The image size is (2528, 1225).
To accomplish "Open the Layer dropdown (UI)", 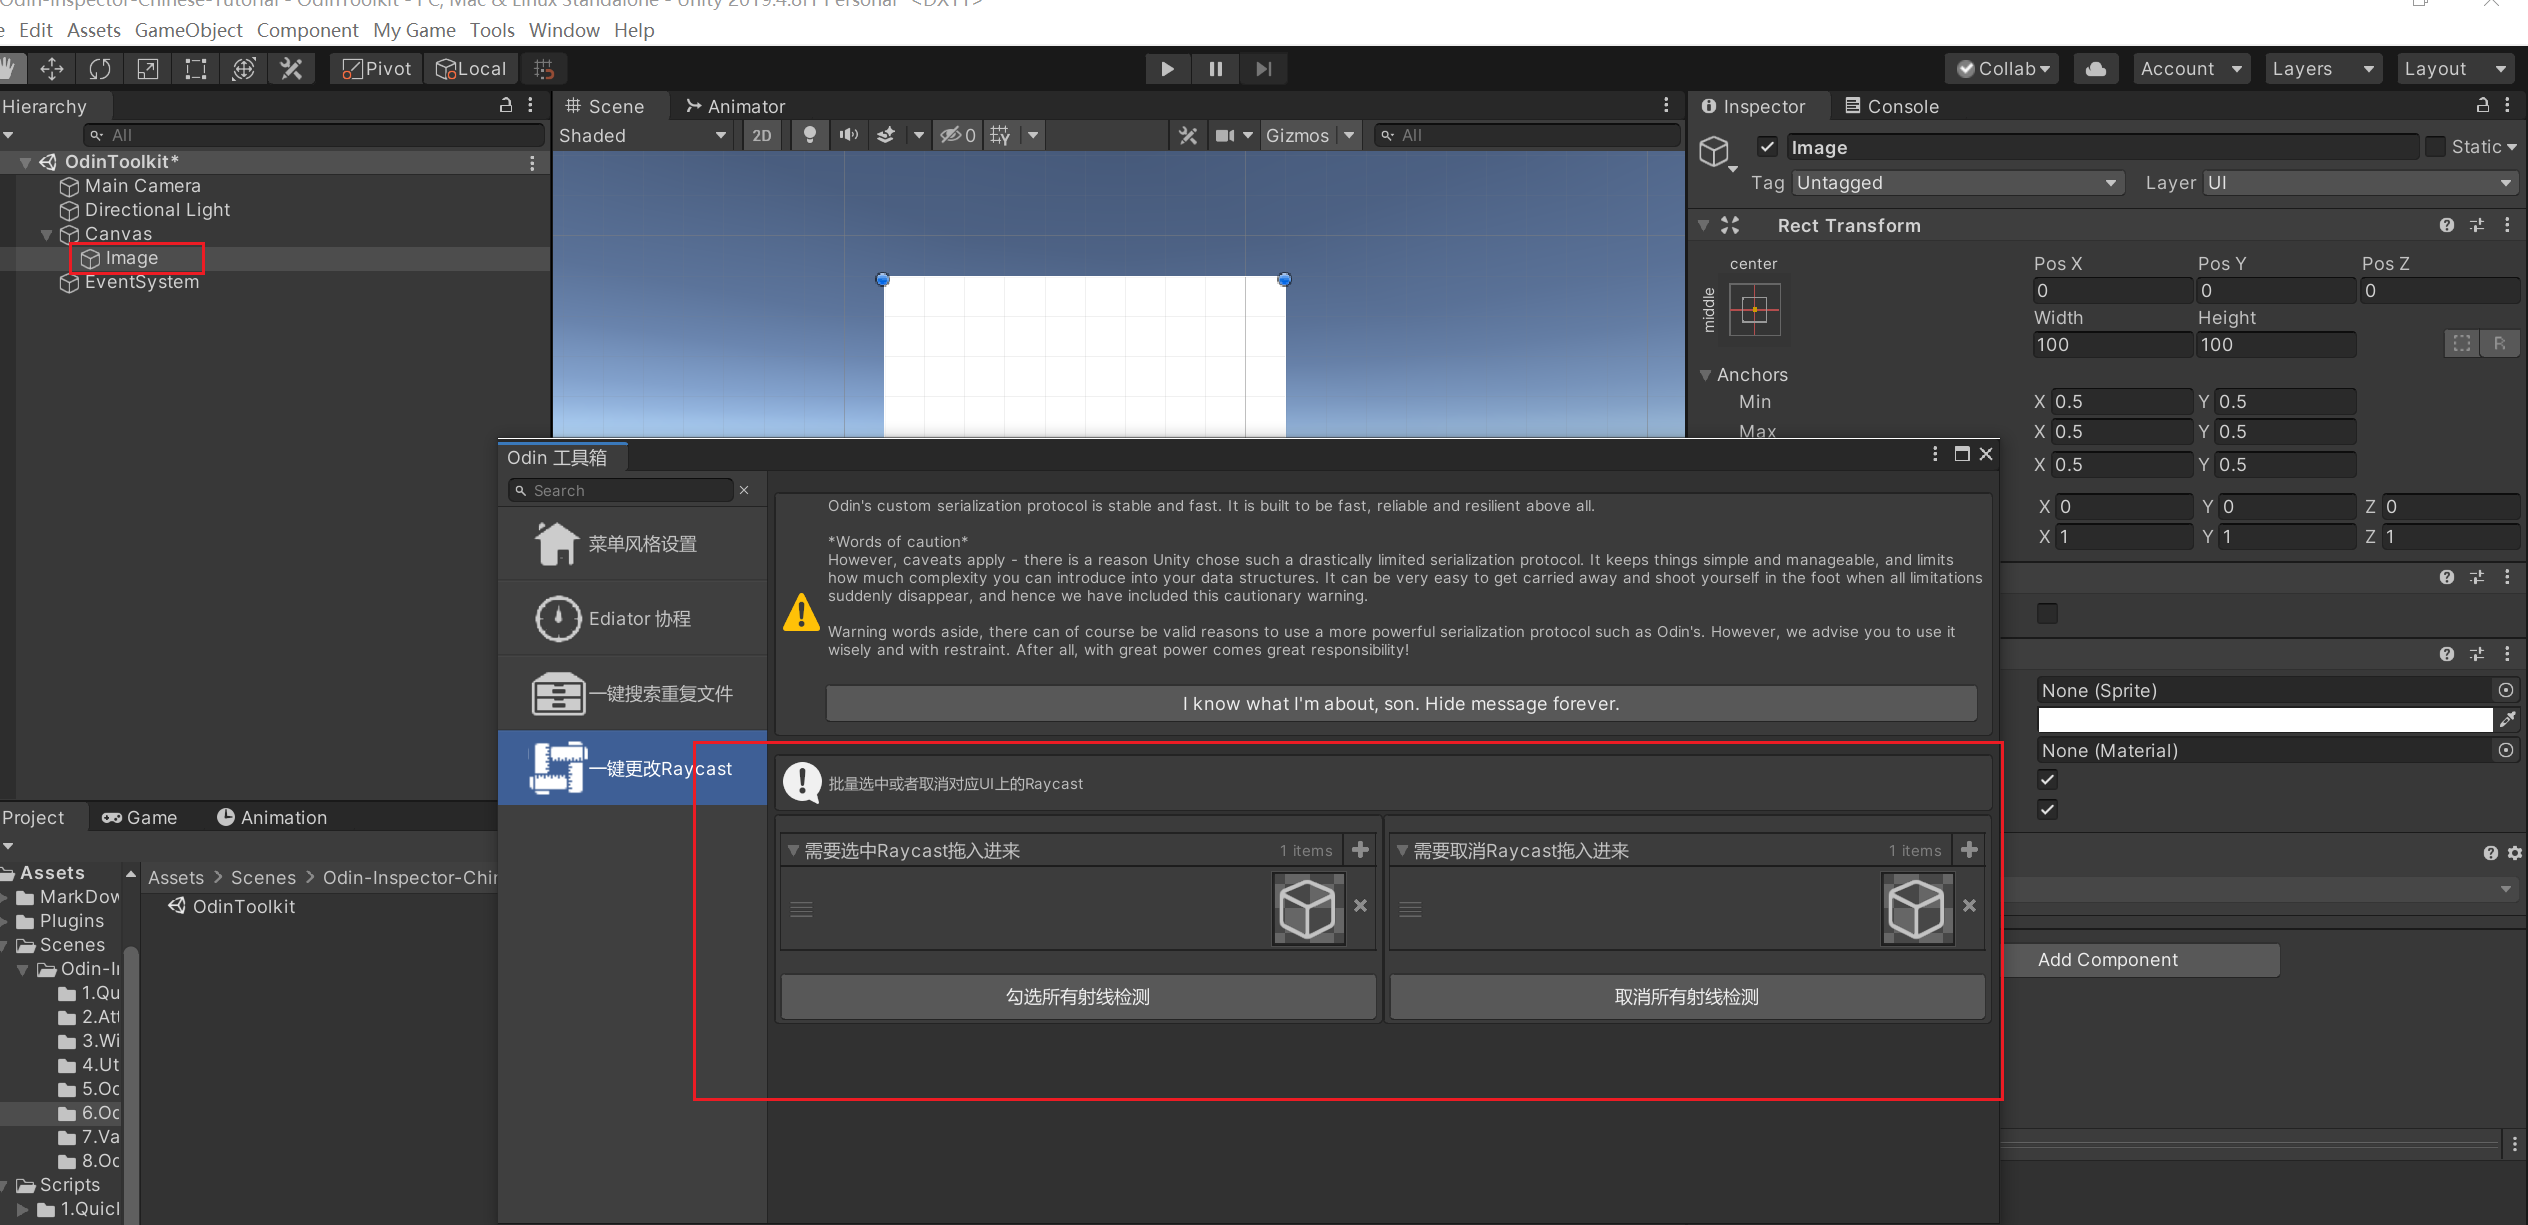I will [2360, 183].
